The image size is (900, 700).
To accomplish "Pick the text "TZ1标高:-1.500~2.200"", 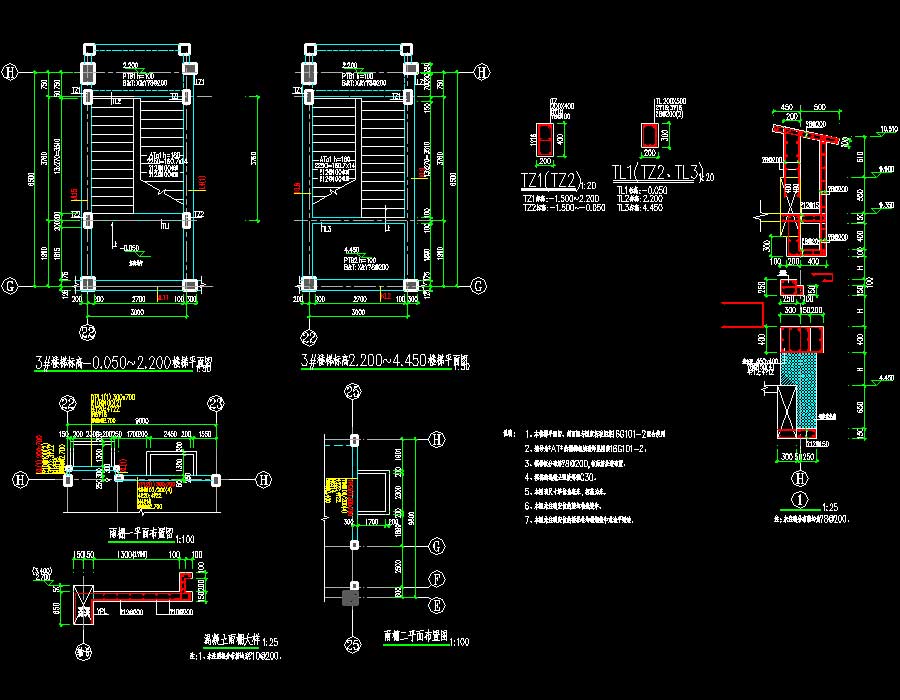I will coord(561,199).
